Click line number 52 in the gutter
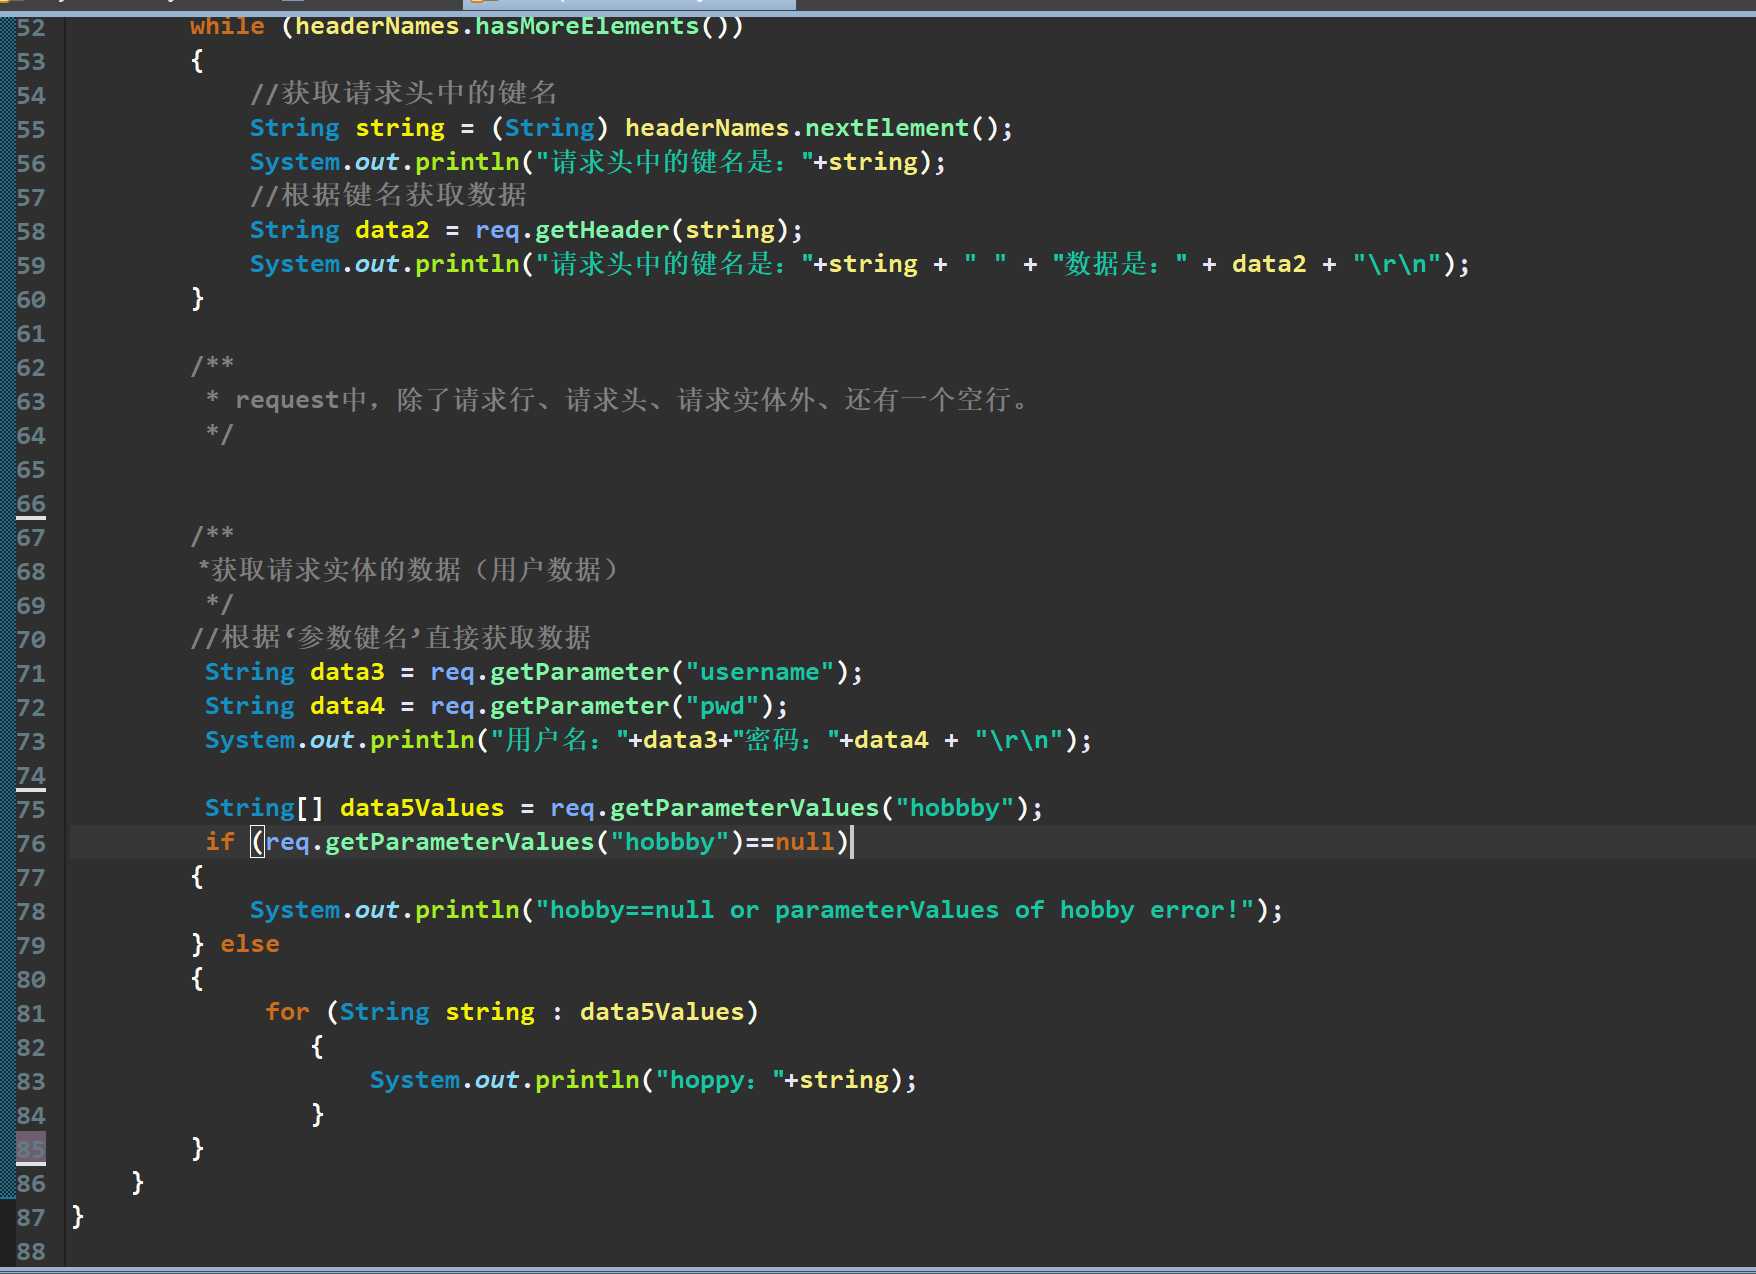 tap(31, 27)
